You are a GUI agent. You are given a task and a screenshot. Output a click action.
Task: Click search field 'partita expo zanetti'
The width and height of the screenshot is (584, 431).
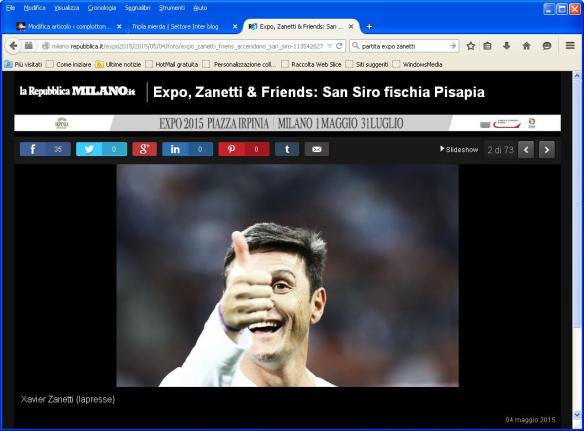[404, 46]
